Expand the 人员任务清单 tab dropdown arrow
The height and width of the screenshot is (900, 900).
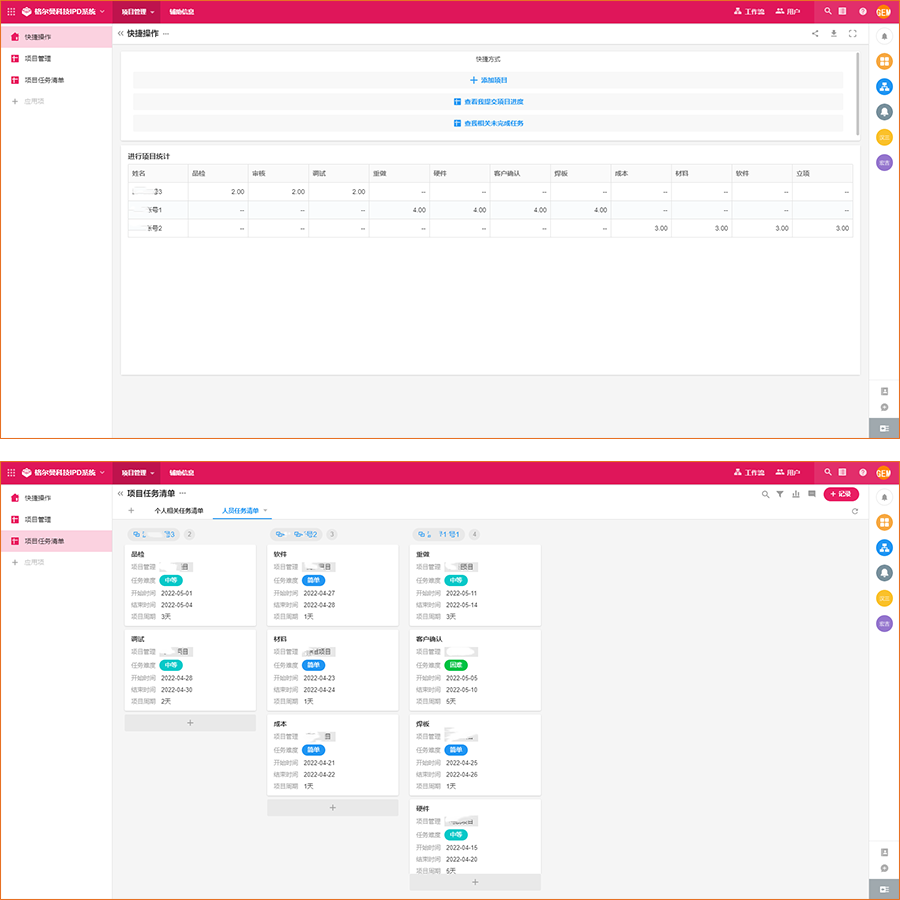coord(265,511)
